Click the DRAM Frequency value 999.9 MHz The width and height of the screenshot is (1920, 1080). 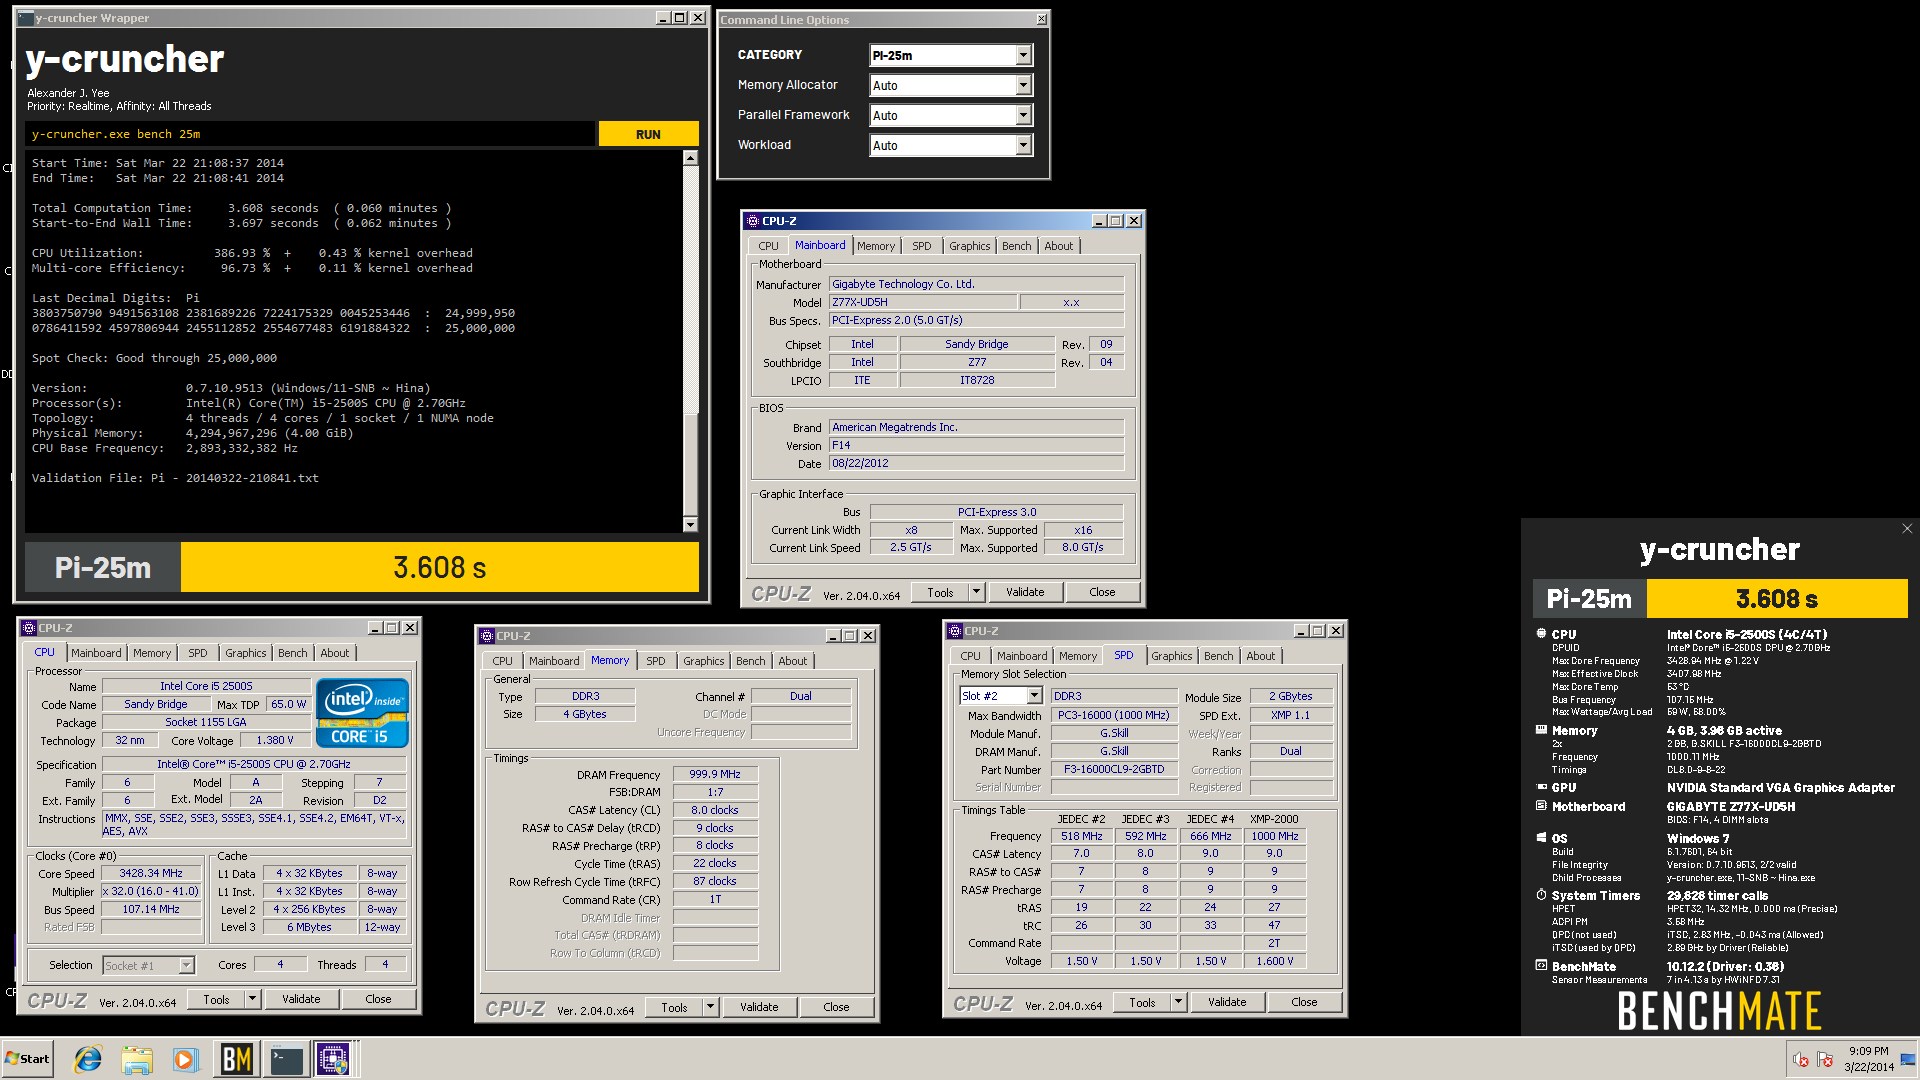[715, 774]
